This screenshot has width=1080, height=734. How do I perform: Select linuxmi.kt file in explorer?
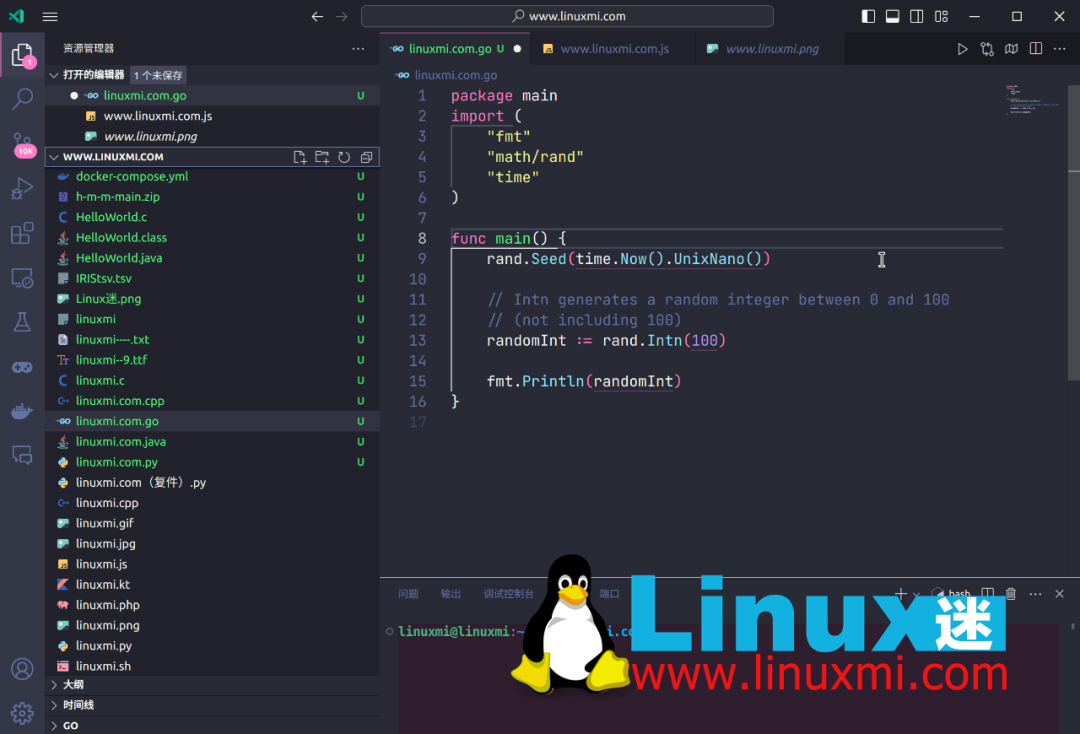212,585
